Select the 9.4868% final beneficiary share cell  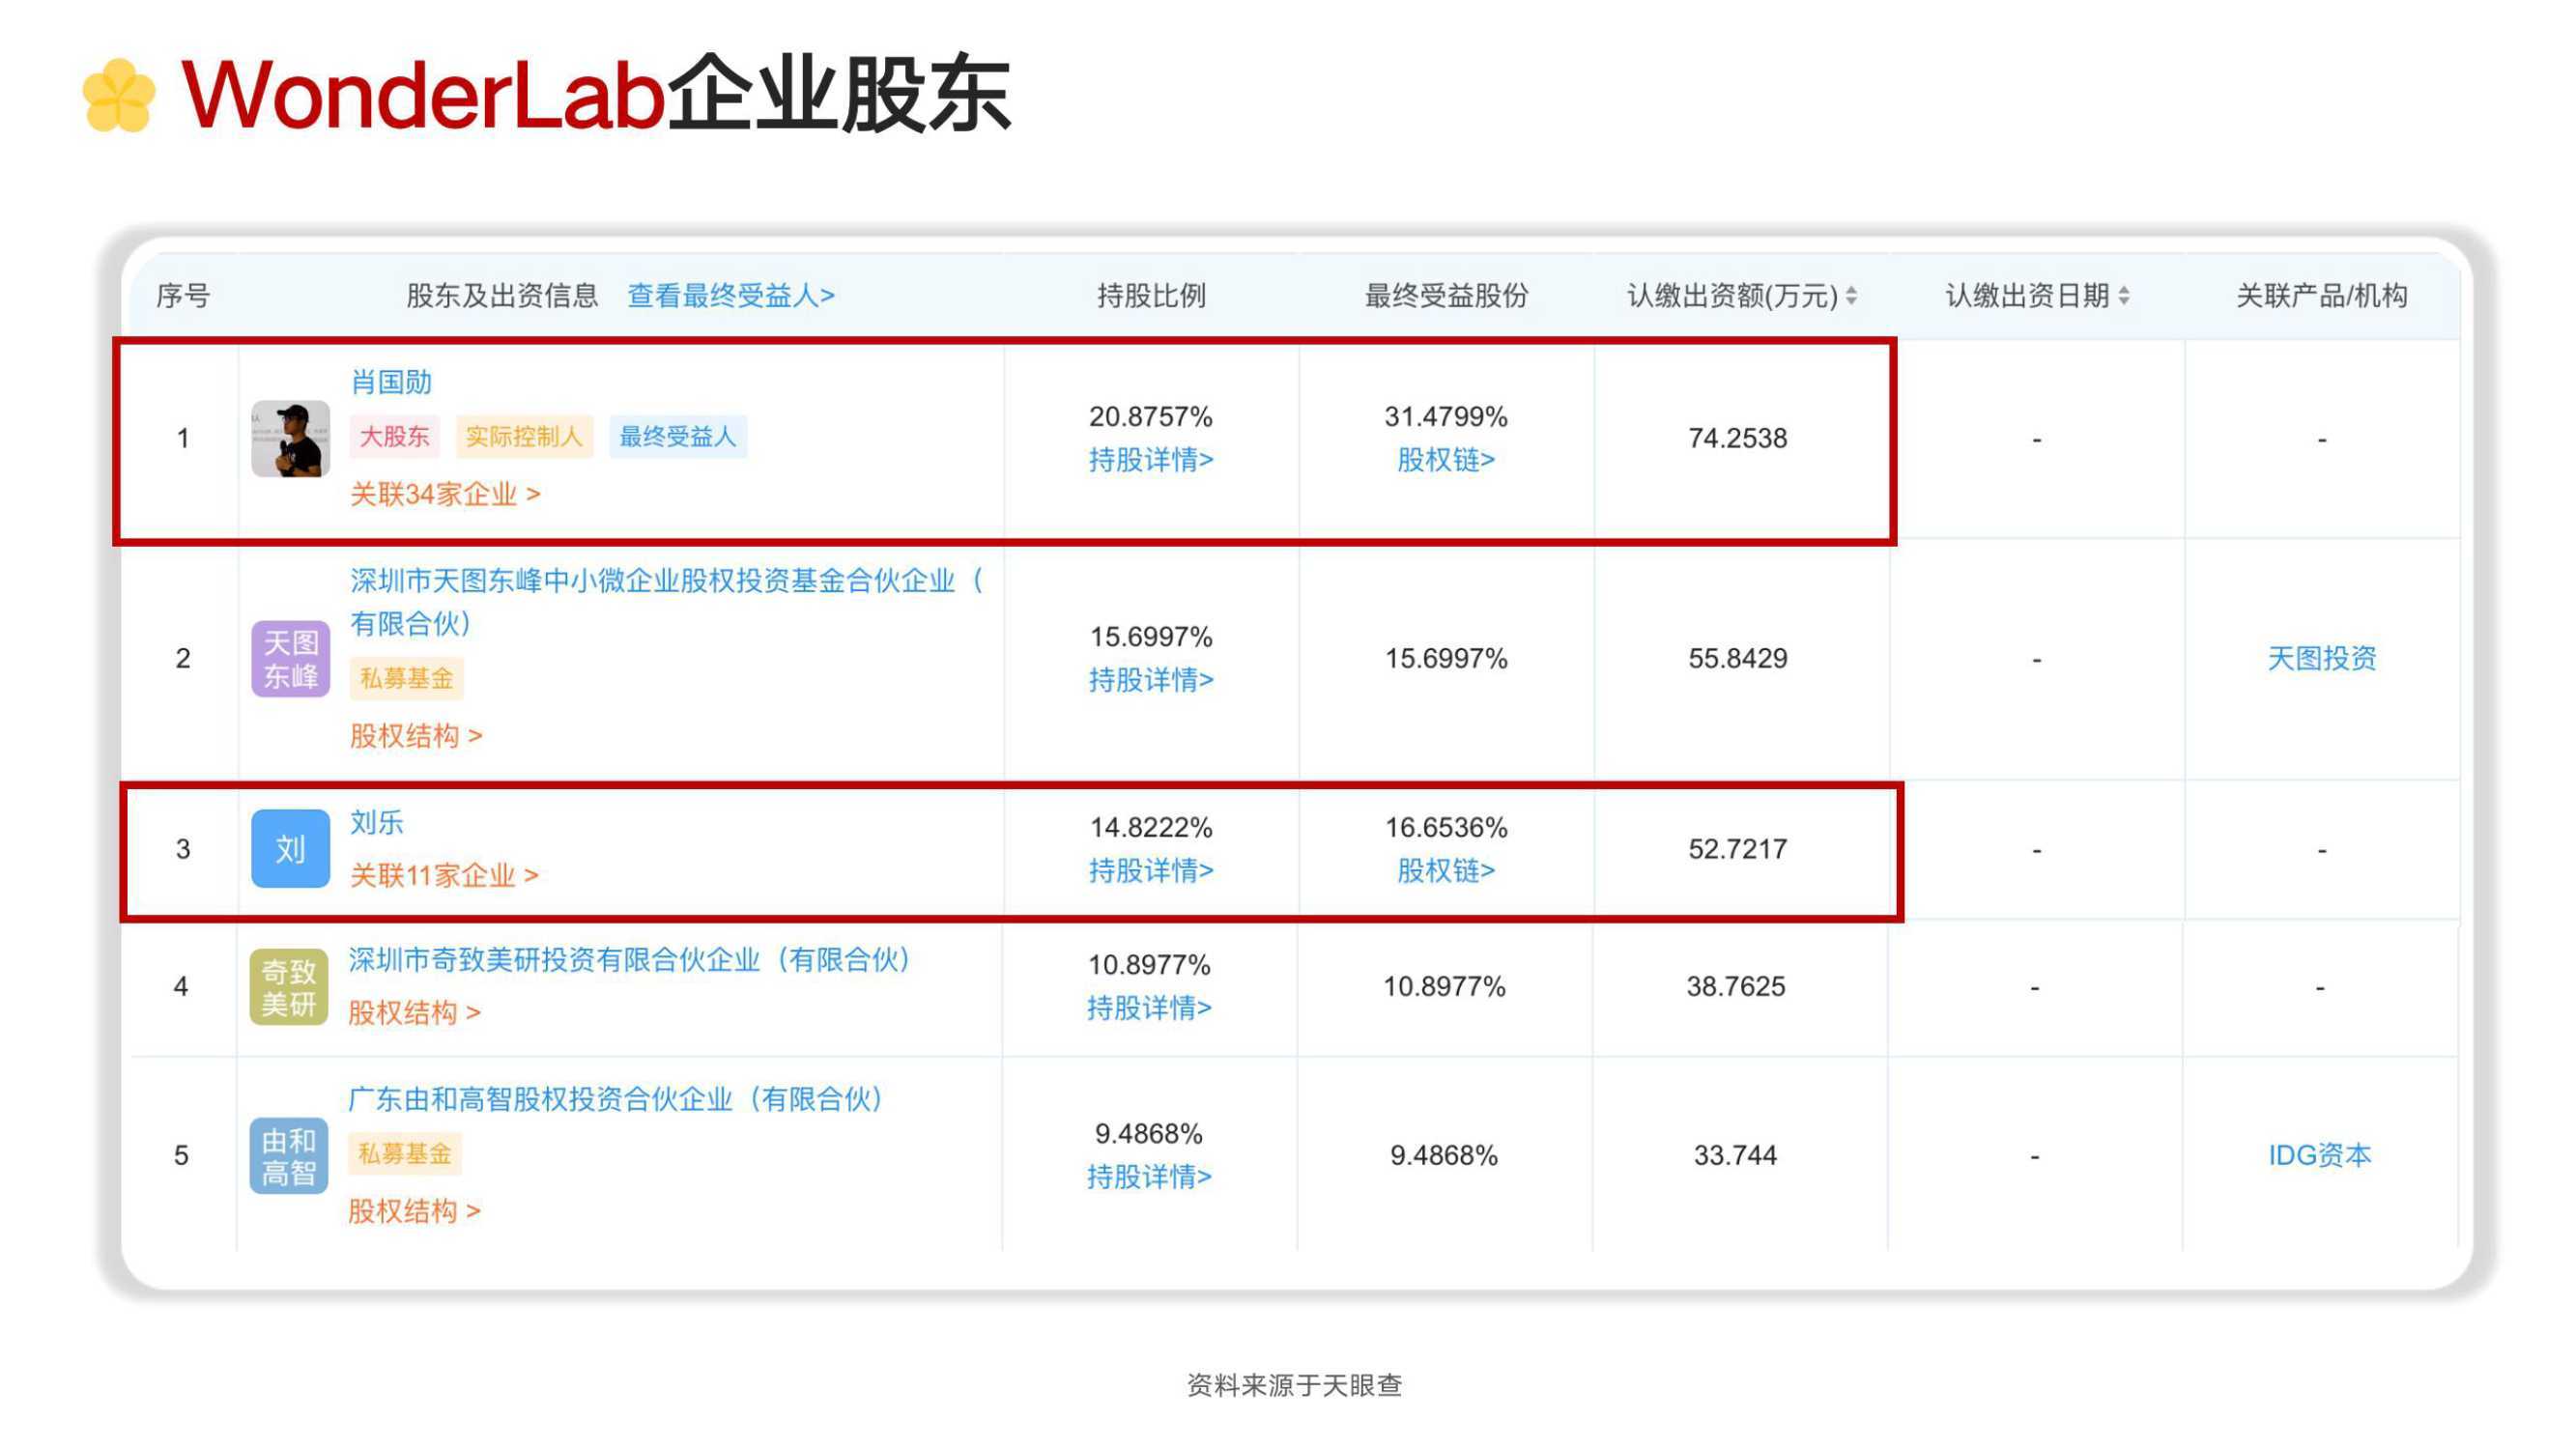pos(1444,1156)
